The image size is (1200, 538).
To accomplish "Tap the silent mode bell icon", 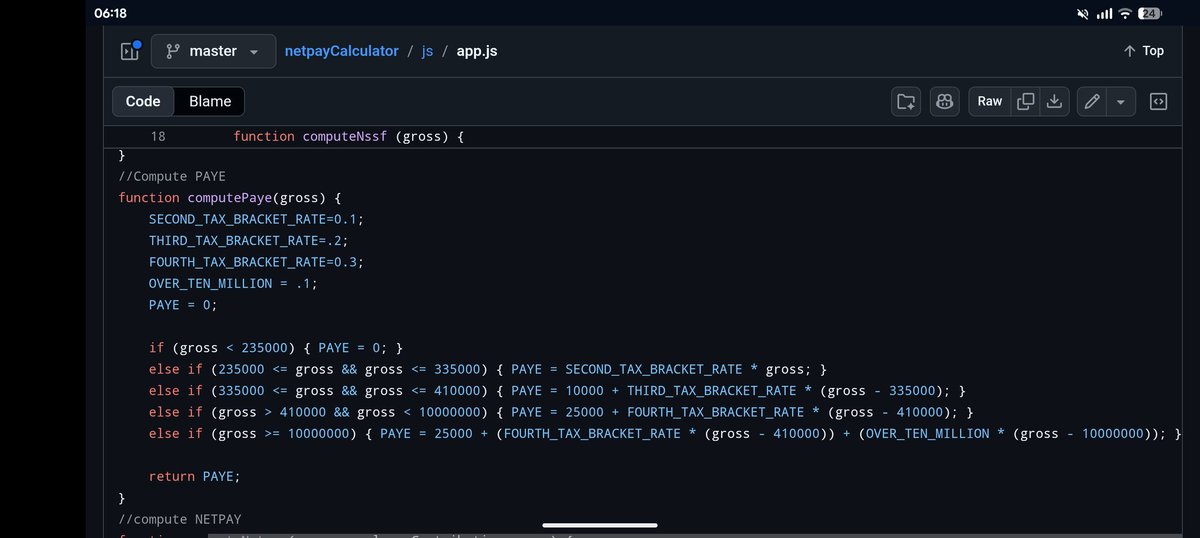I will (1083, 14).
